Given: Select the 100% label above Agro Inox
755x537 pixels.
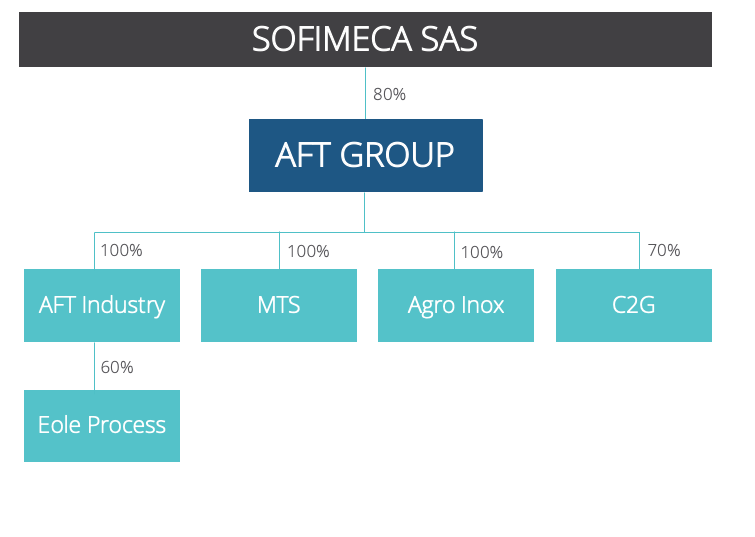Looking at the screenshot, I should click(482, 252).
